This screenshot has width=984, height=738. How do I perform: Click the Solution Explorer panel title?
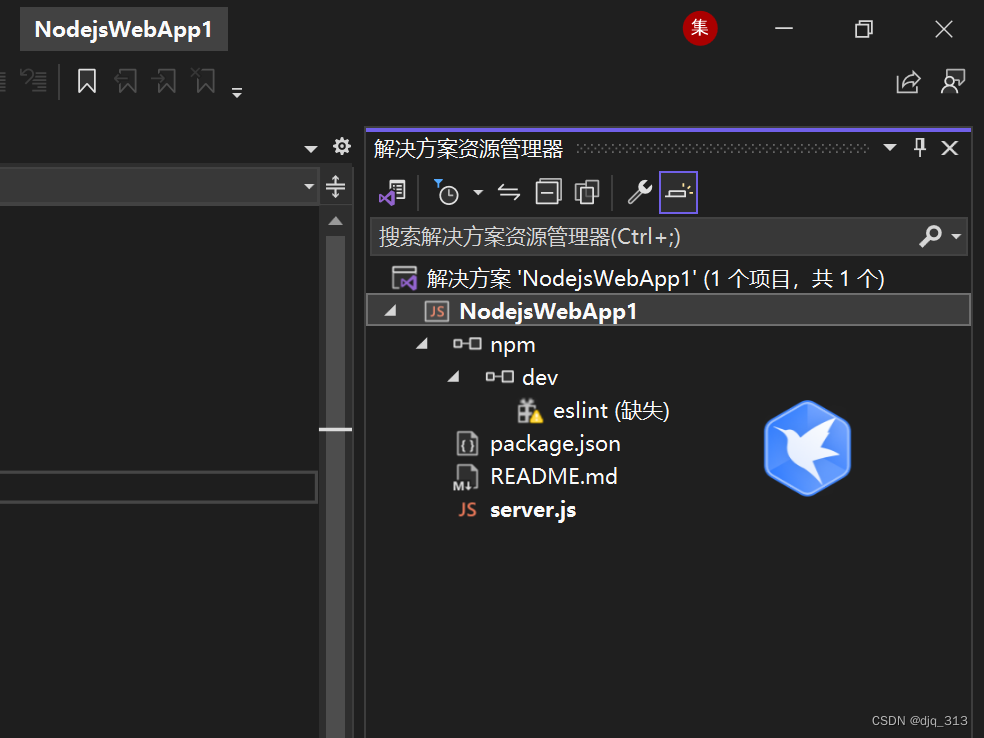tap(468, 149)
